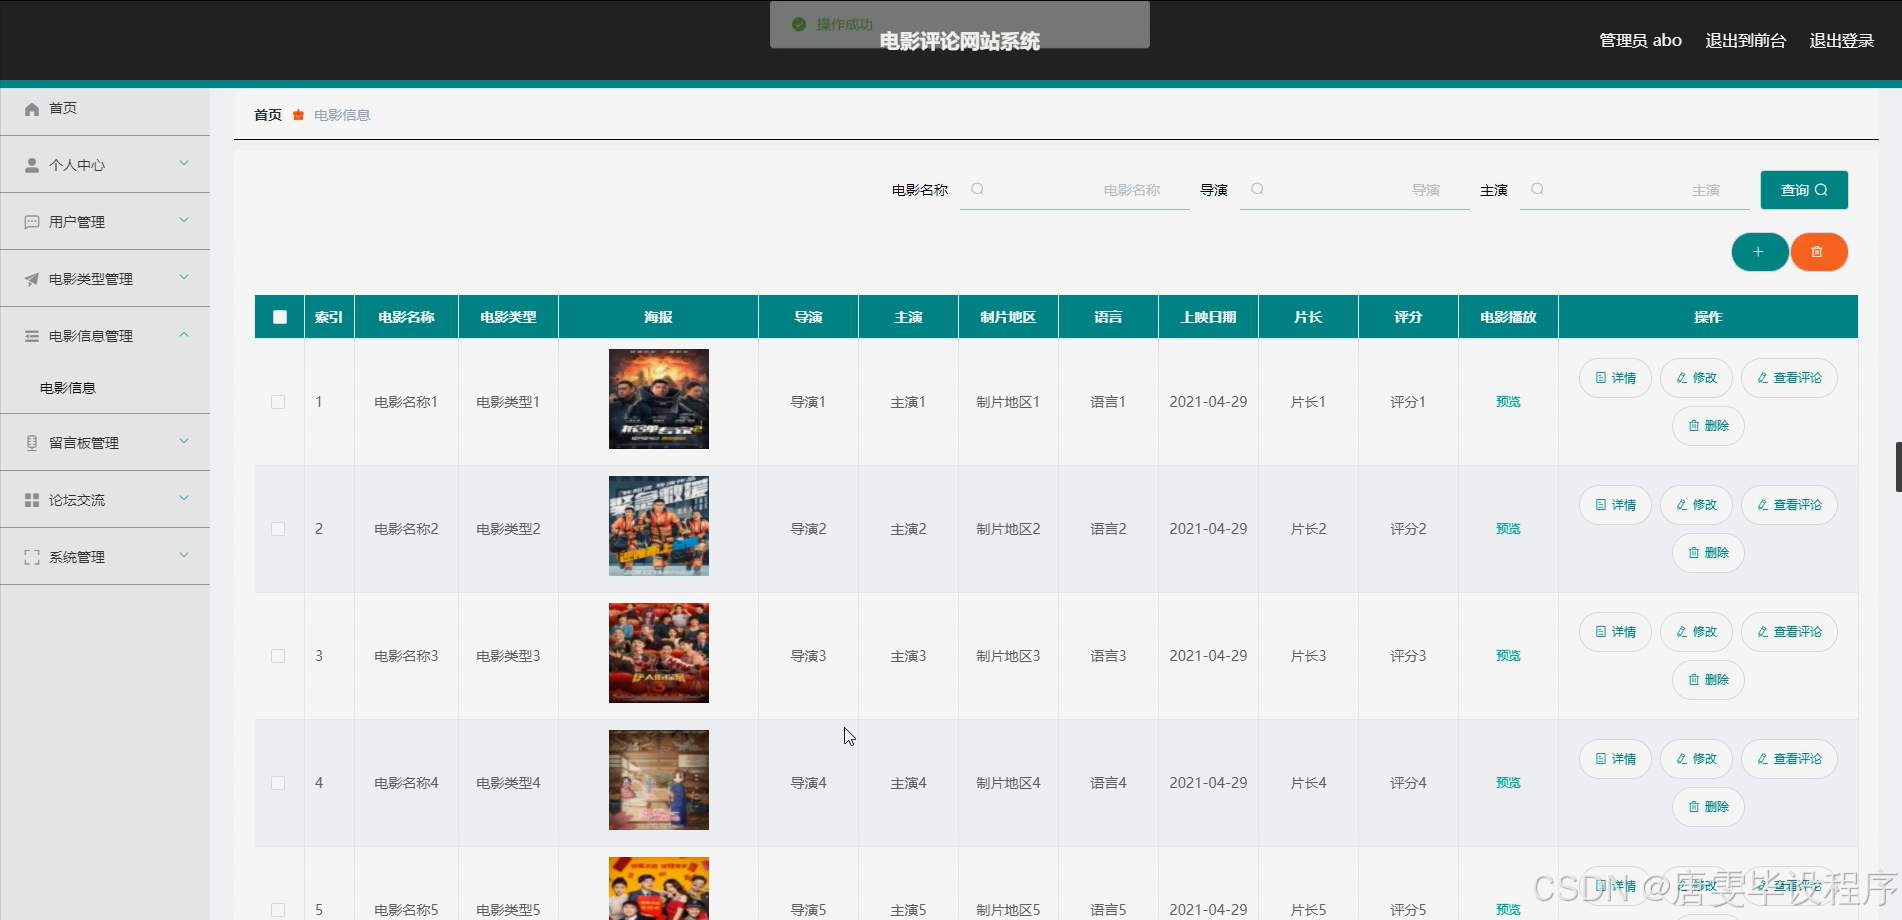
Task: Click the green plus add button
Action: tap(1760, 252)
